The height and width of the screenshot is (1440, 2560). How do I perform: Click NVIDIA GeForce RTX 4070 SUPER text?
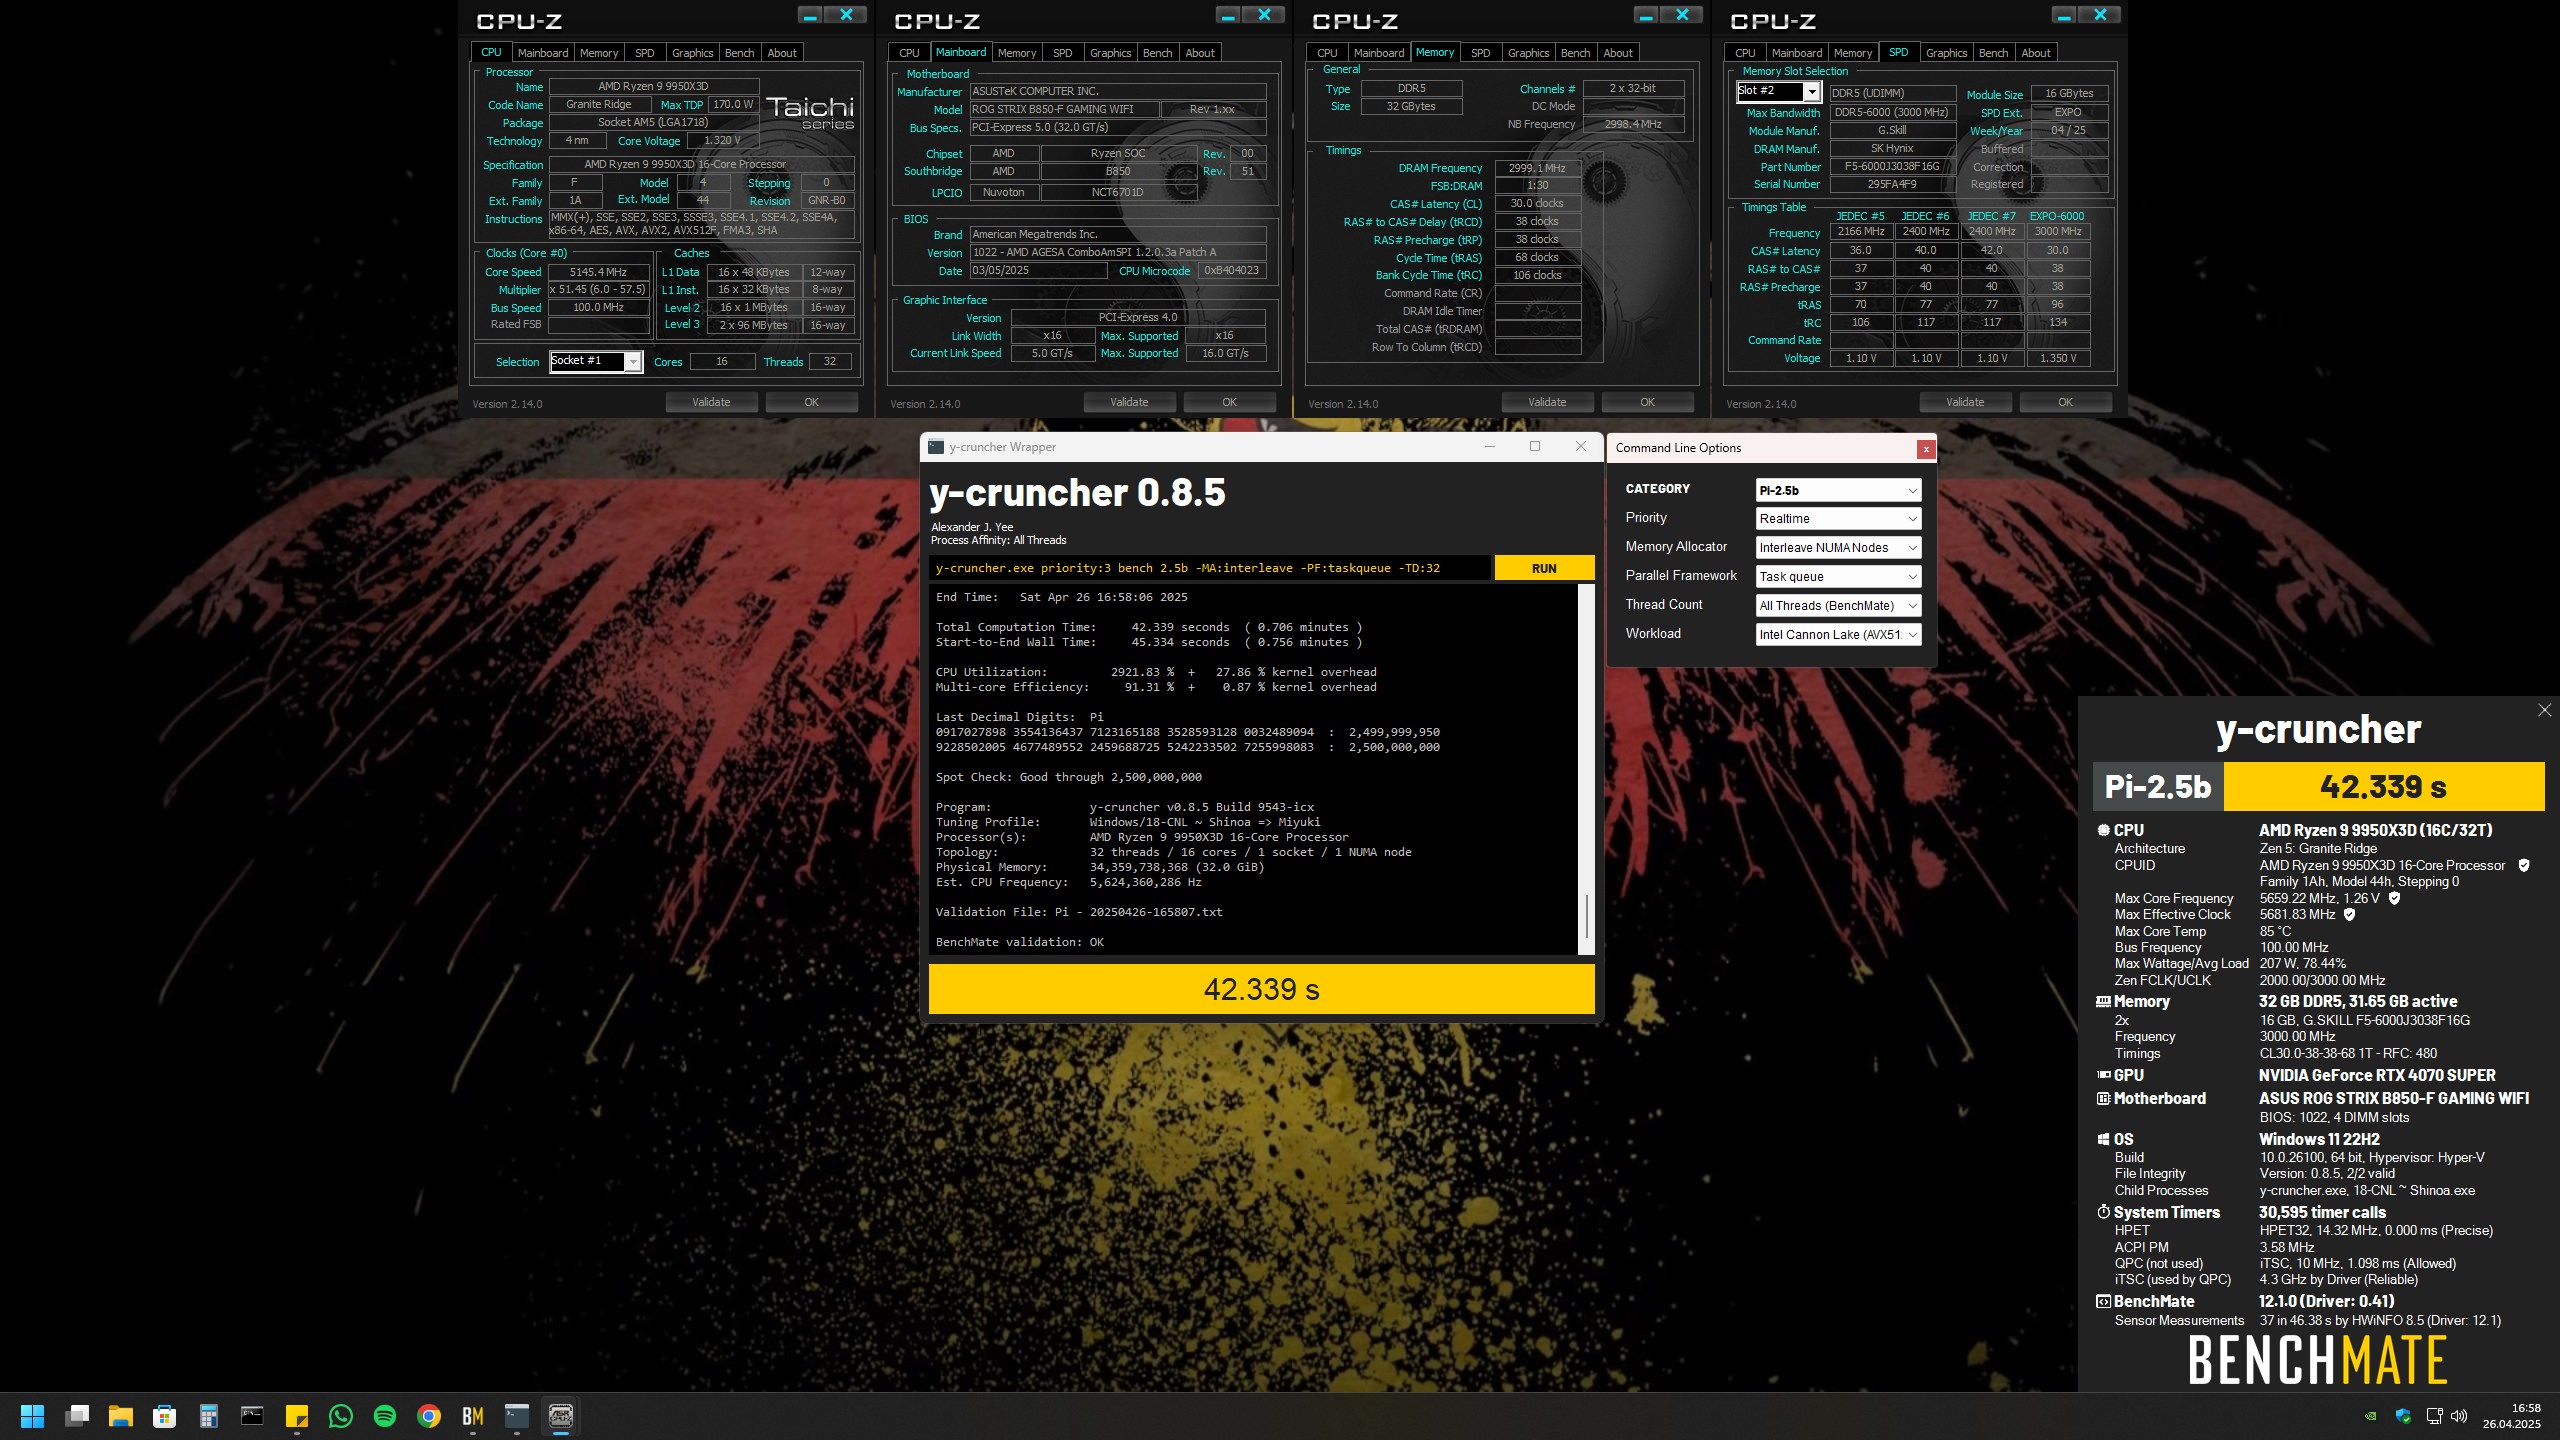[2377, 1075]
